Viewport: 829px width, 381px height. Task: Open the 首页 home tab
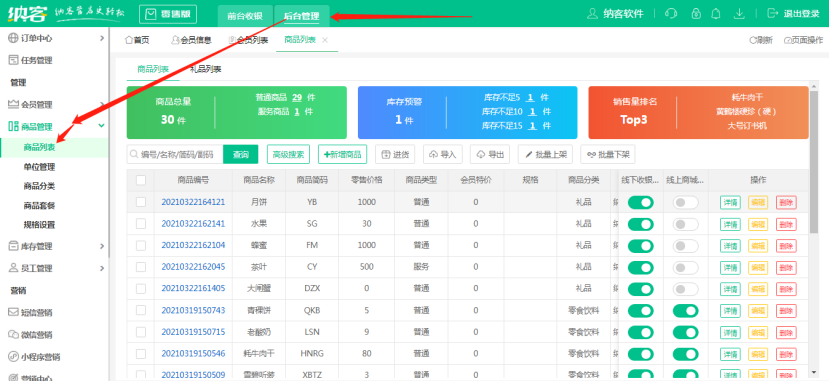pos(137,40)
